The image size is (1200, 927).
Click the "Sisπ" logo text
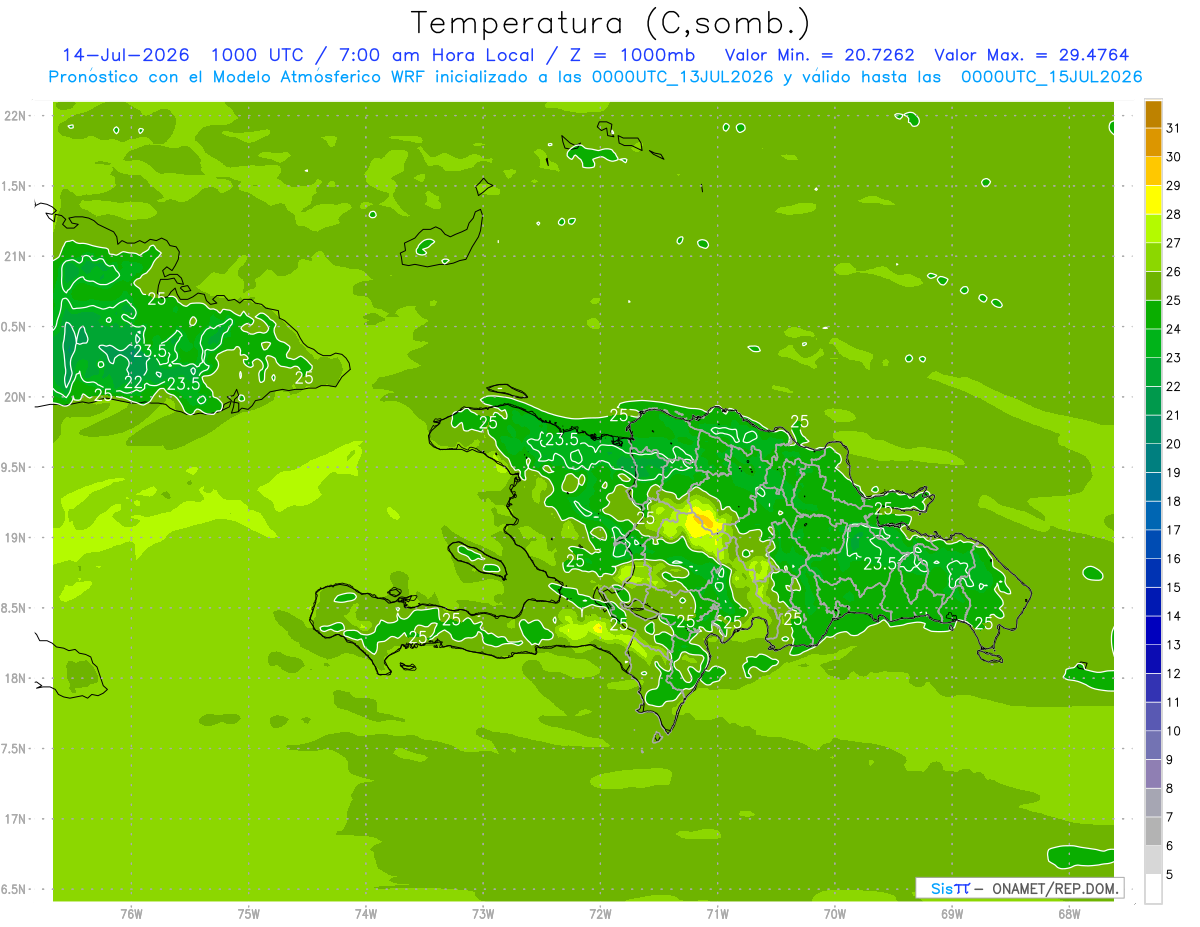950,888
